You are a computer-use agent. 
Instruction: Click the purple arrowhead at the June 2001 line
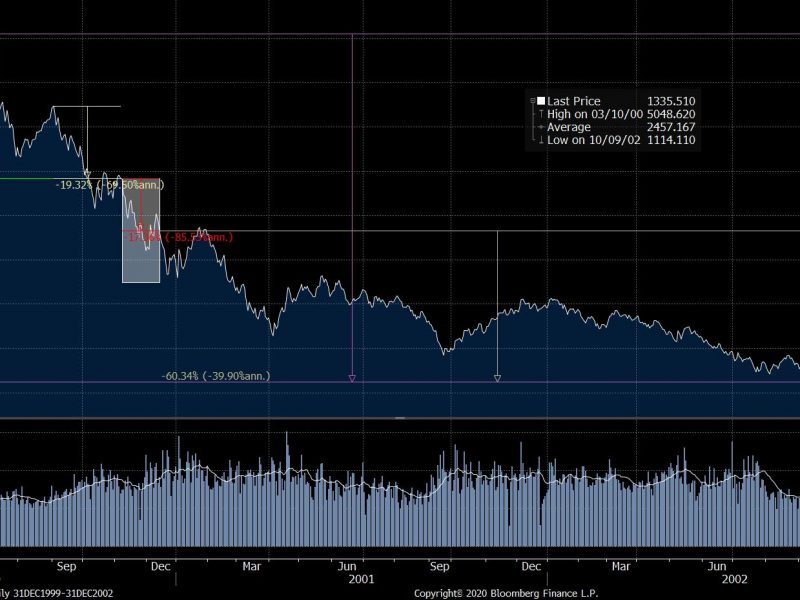click(x=352, y=378)
